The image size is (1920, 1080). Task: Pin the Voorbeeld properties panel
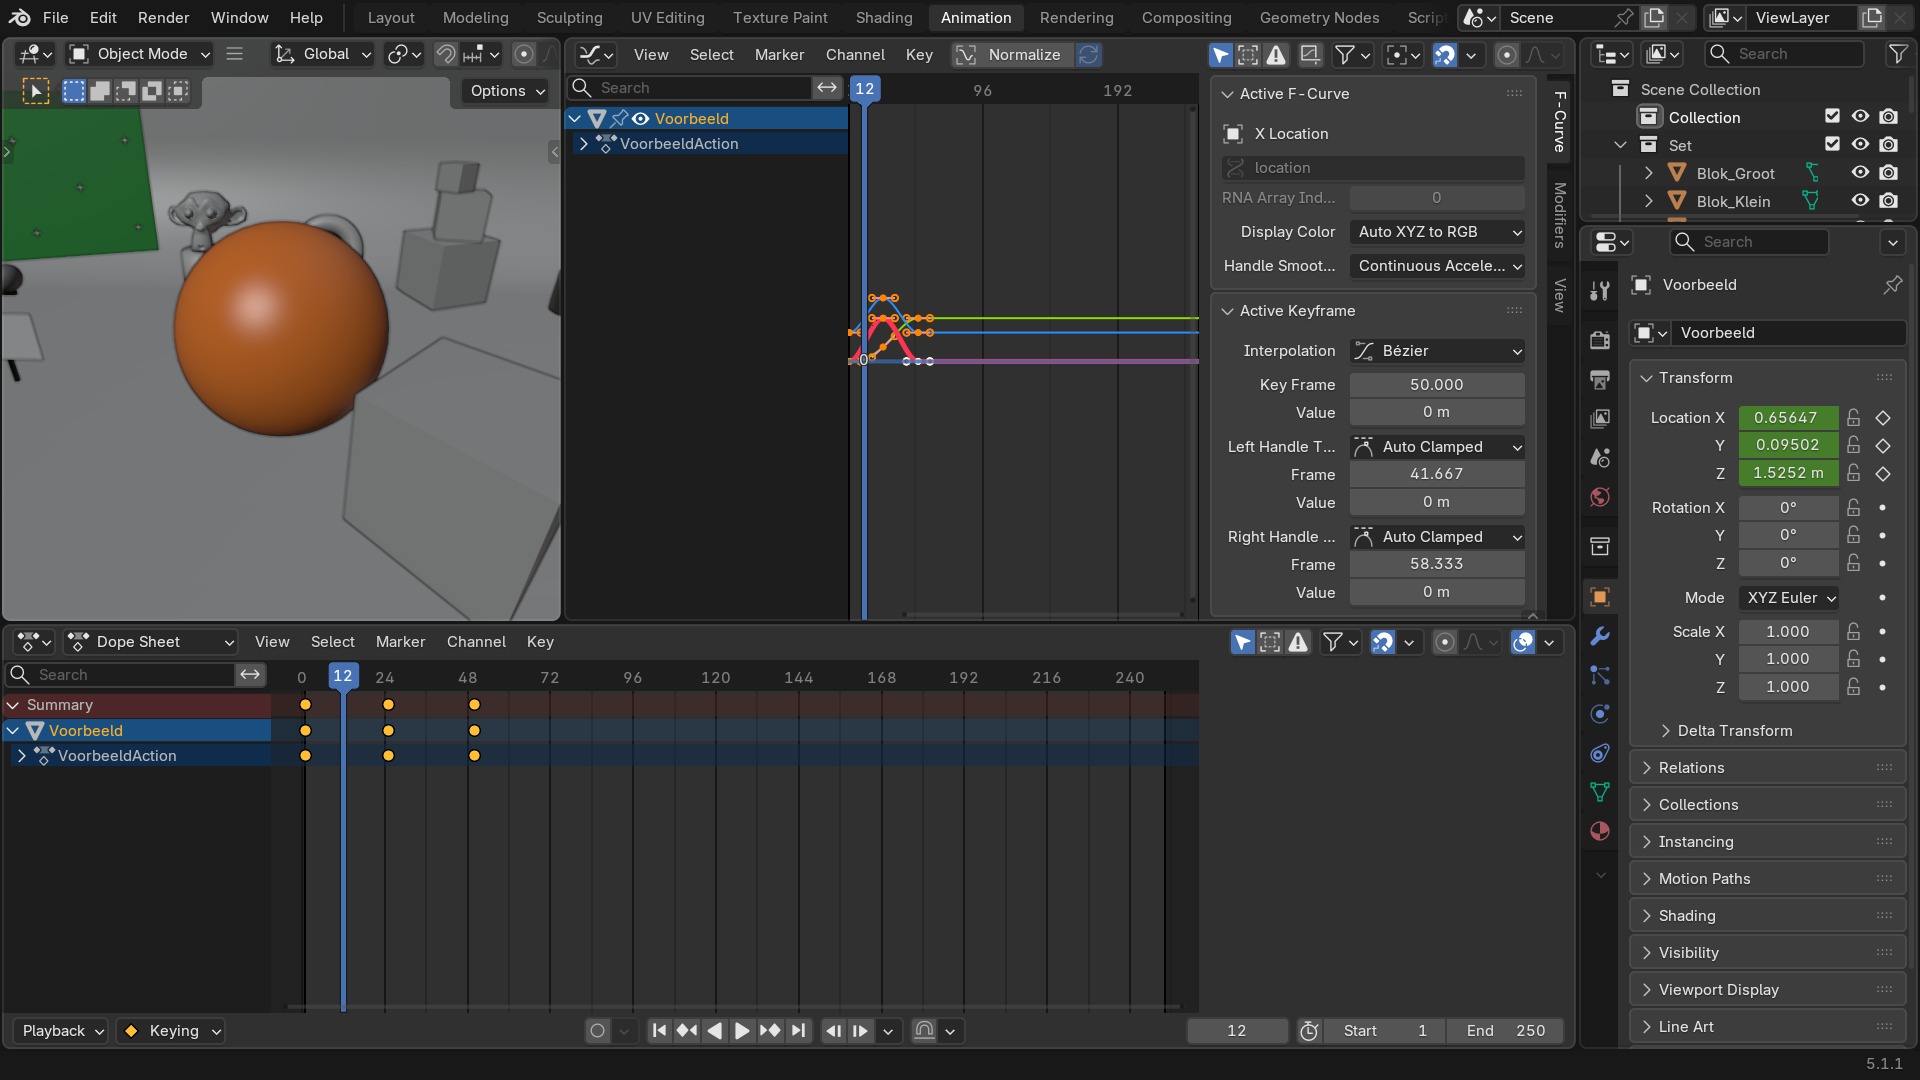point(1893,285)
